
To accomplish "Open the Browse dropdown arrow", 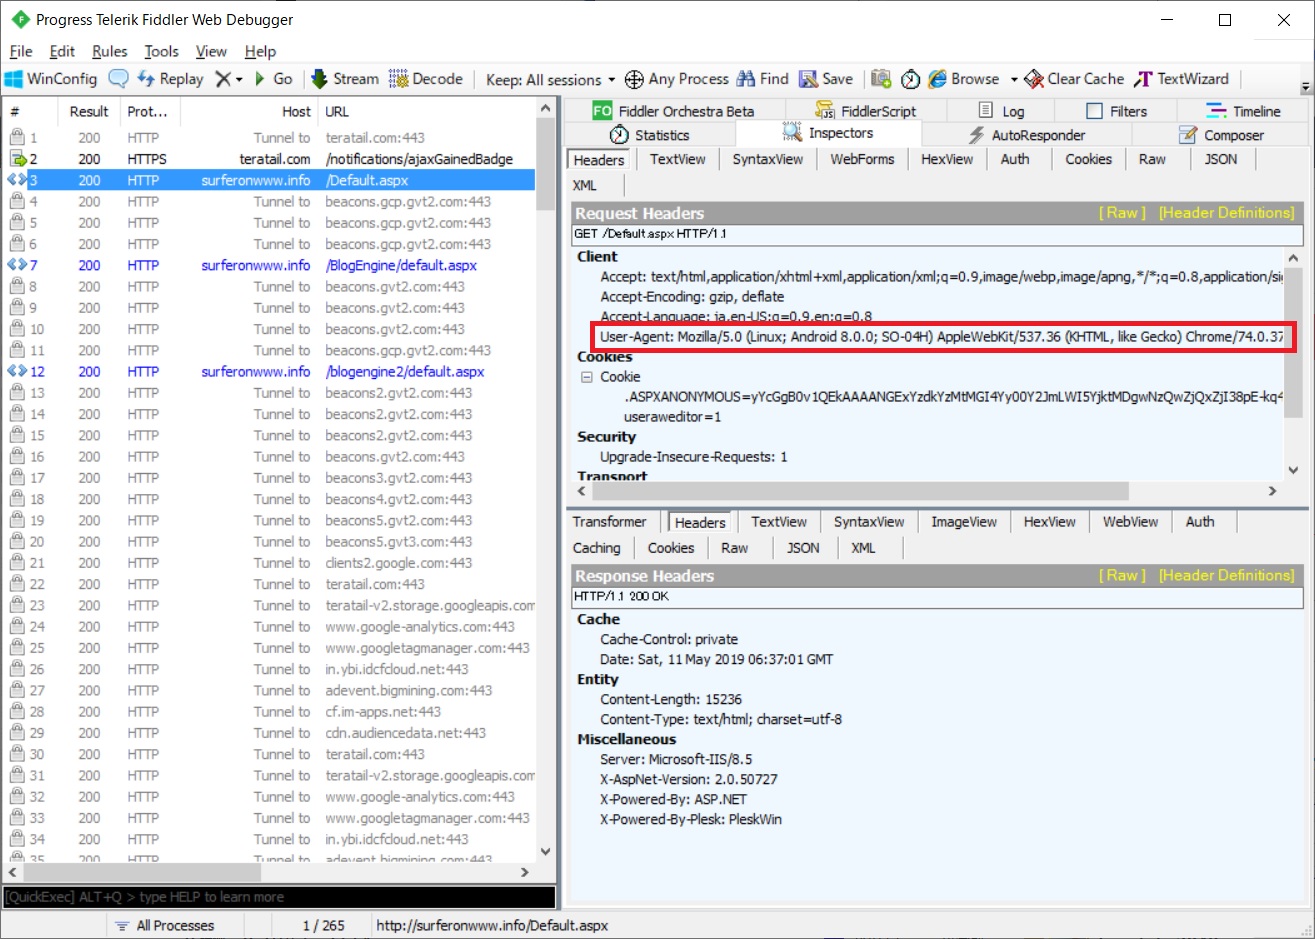I will (x=1013, y=79).
